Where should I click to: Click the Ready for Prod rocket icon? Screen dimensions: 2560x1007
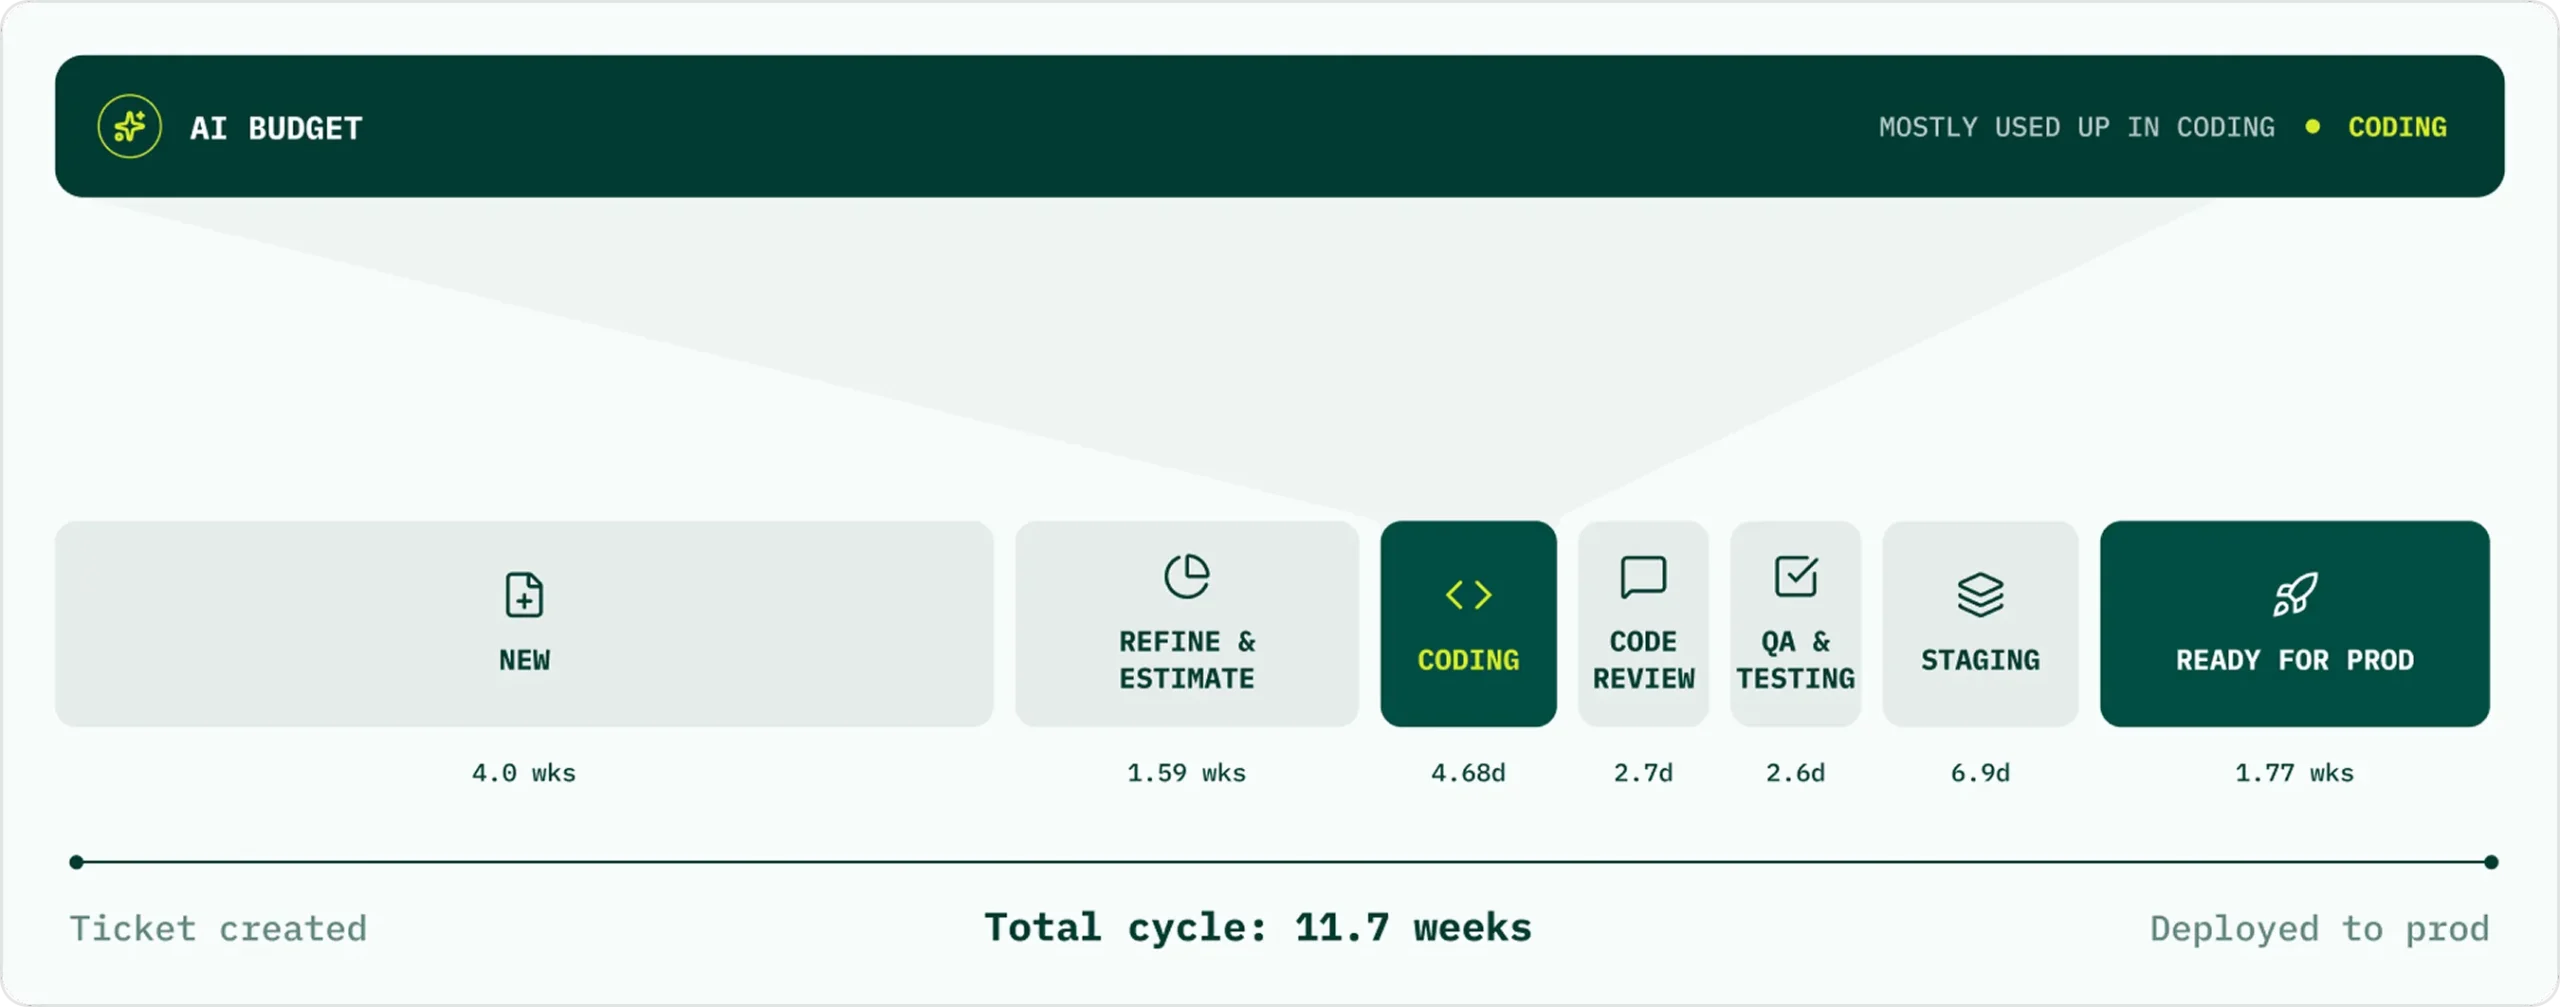coord(2294,595)
